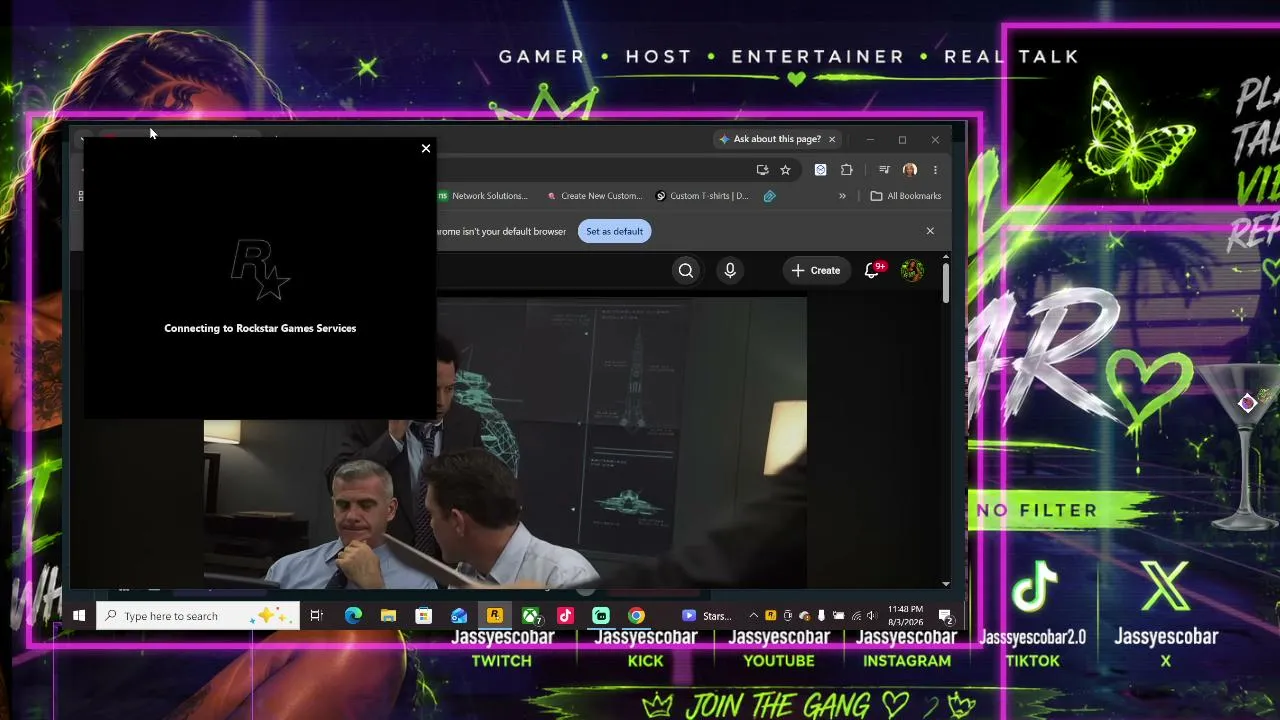Launch Microsoft Edge from the taskbar

point(353,616)
